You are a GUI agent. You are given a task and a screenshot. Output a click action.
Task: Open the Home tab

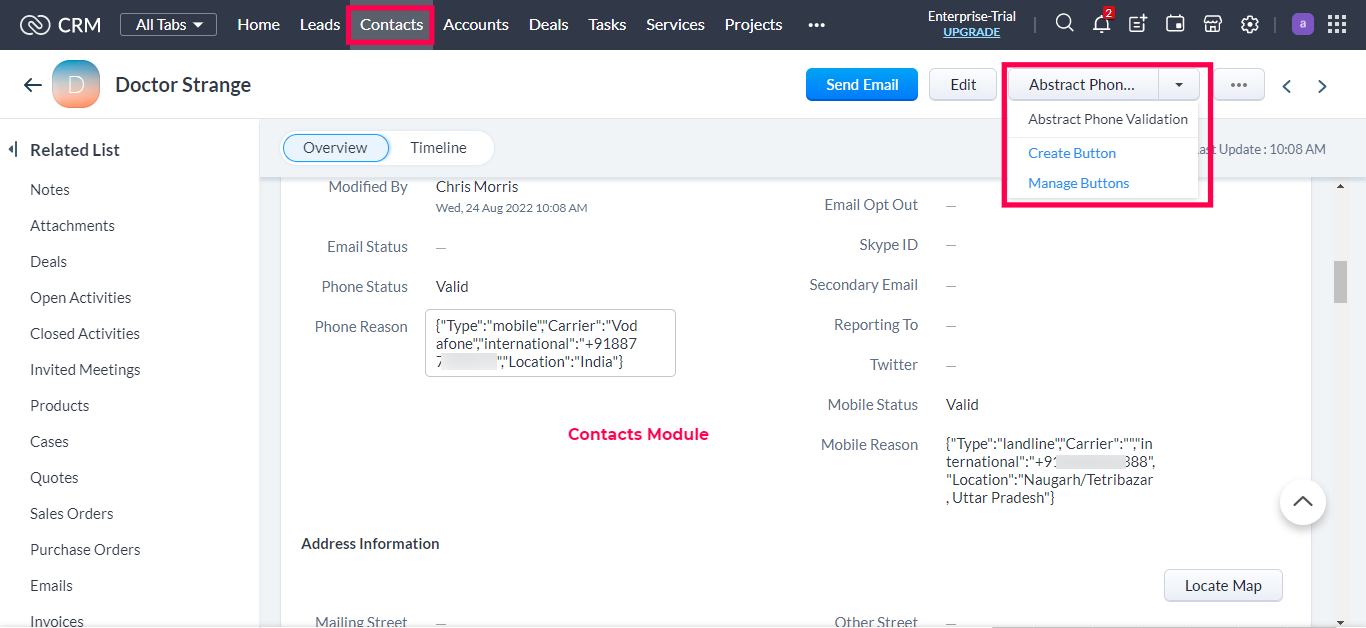click(x=258, y=25)
